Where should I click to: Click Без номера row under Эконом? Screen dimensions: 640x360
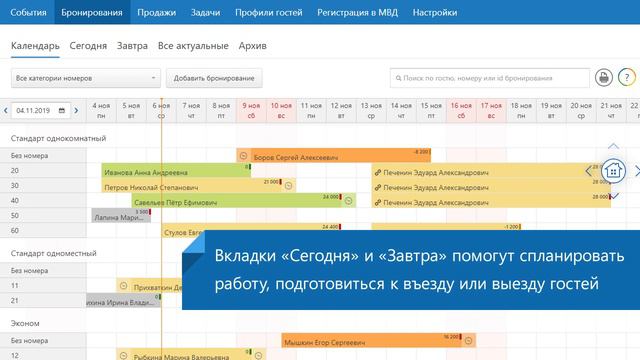(x=43, y=340)
